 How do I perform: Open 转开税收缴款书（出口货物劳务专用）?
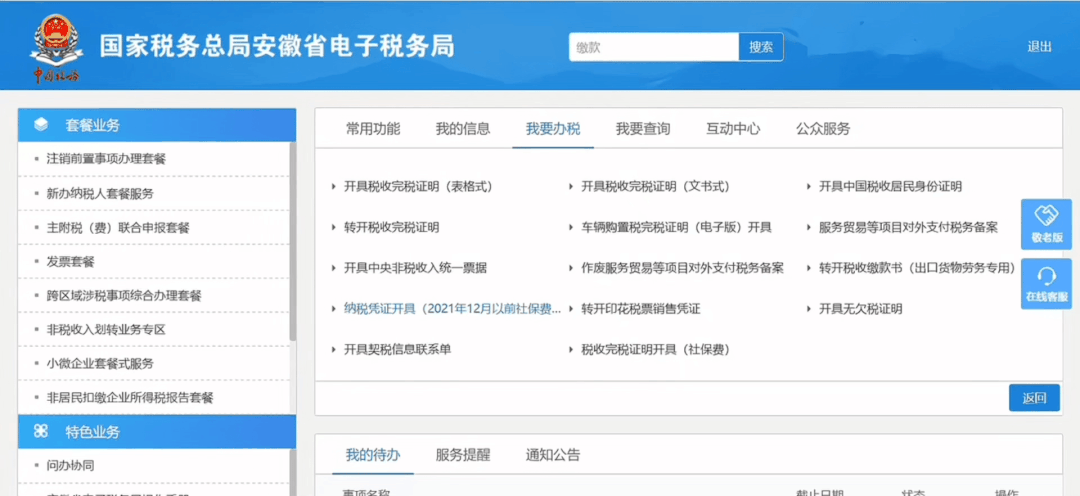coord(917,268)
